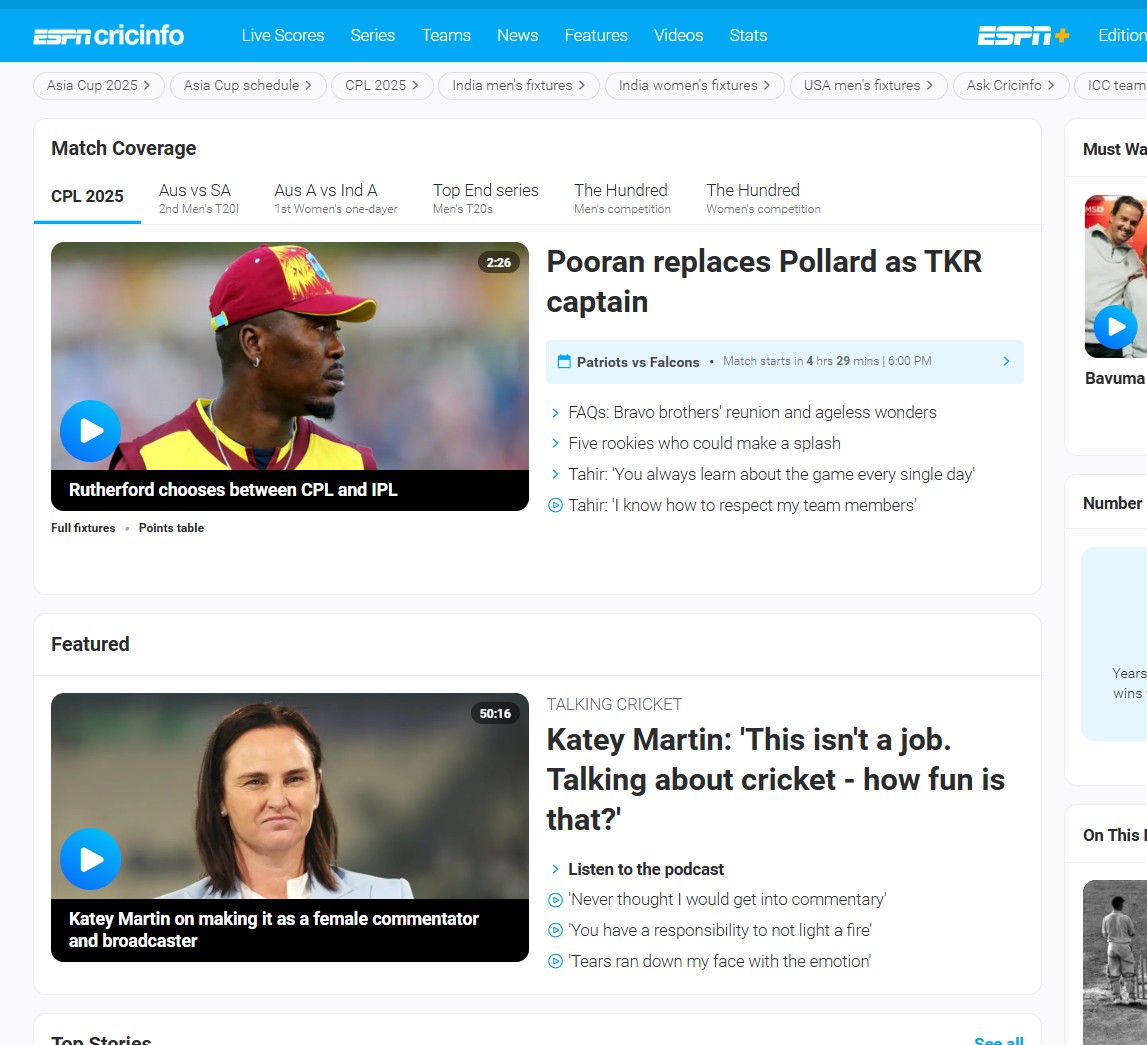Switch to The Hundred Women's competition tab
The image size is (1147, 1045).
point(763,198)
